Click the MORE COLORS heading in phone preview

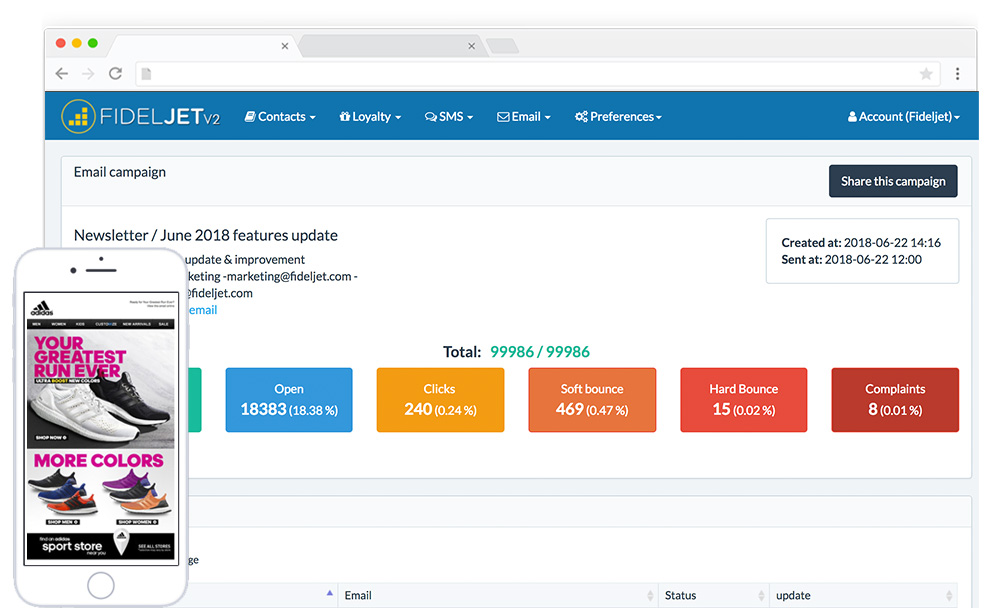99,460
